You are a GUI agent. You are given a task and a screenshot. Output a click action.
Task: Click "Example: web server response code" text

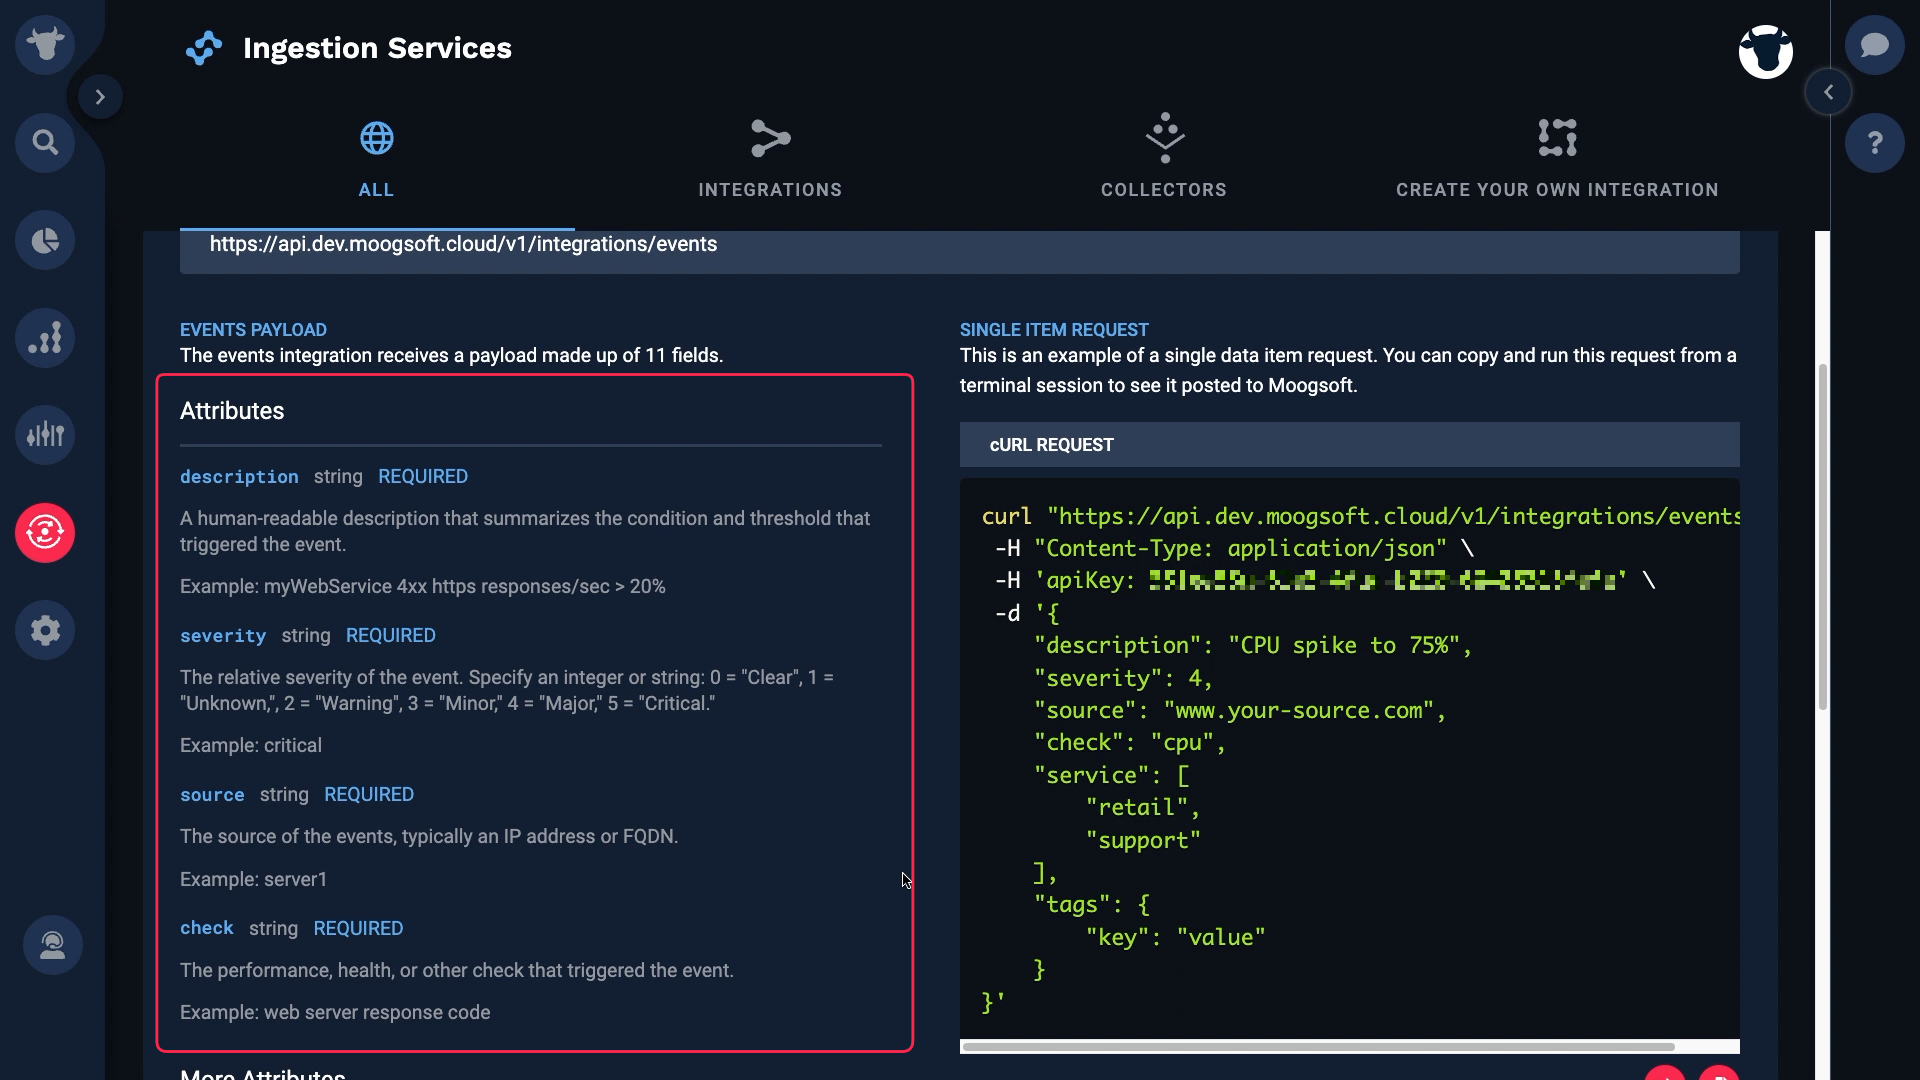point(335,1013)
